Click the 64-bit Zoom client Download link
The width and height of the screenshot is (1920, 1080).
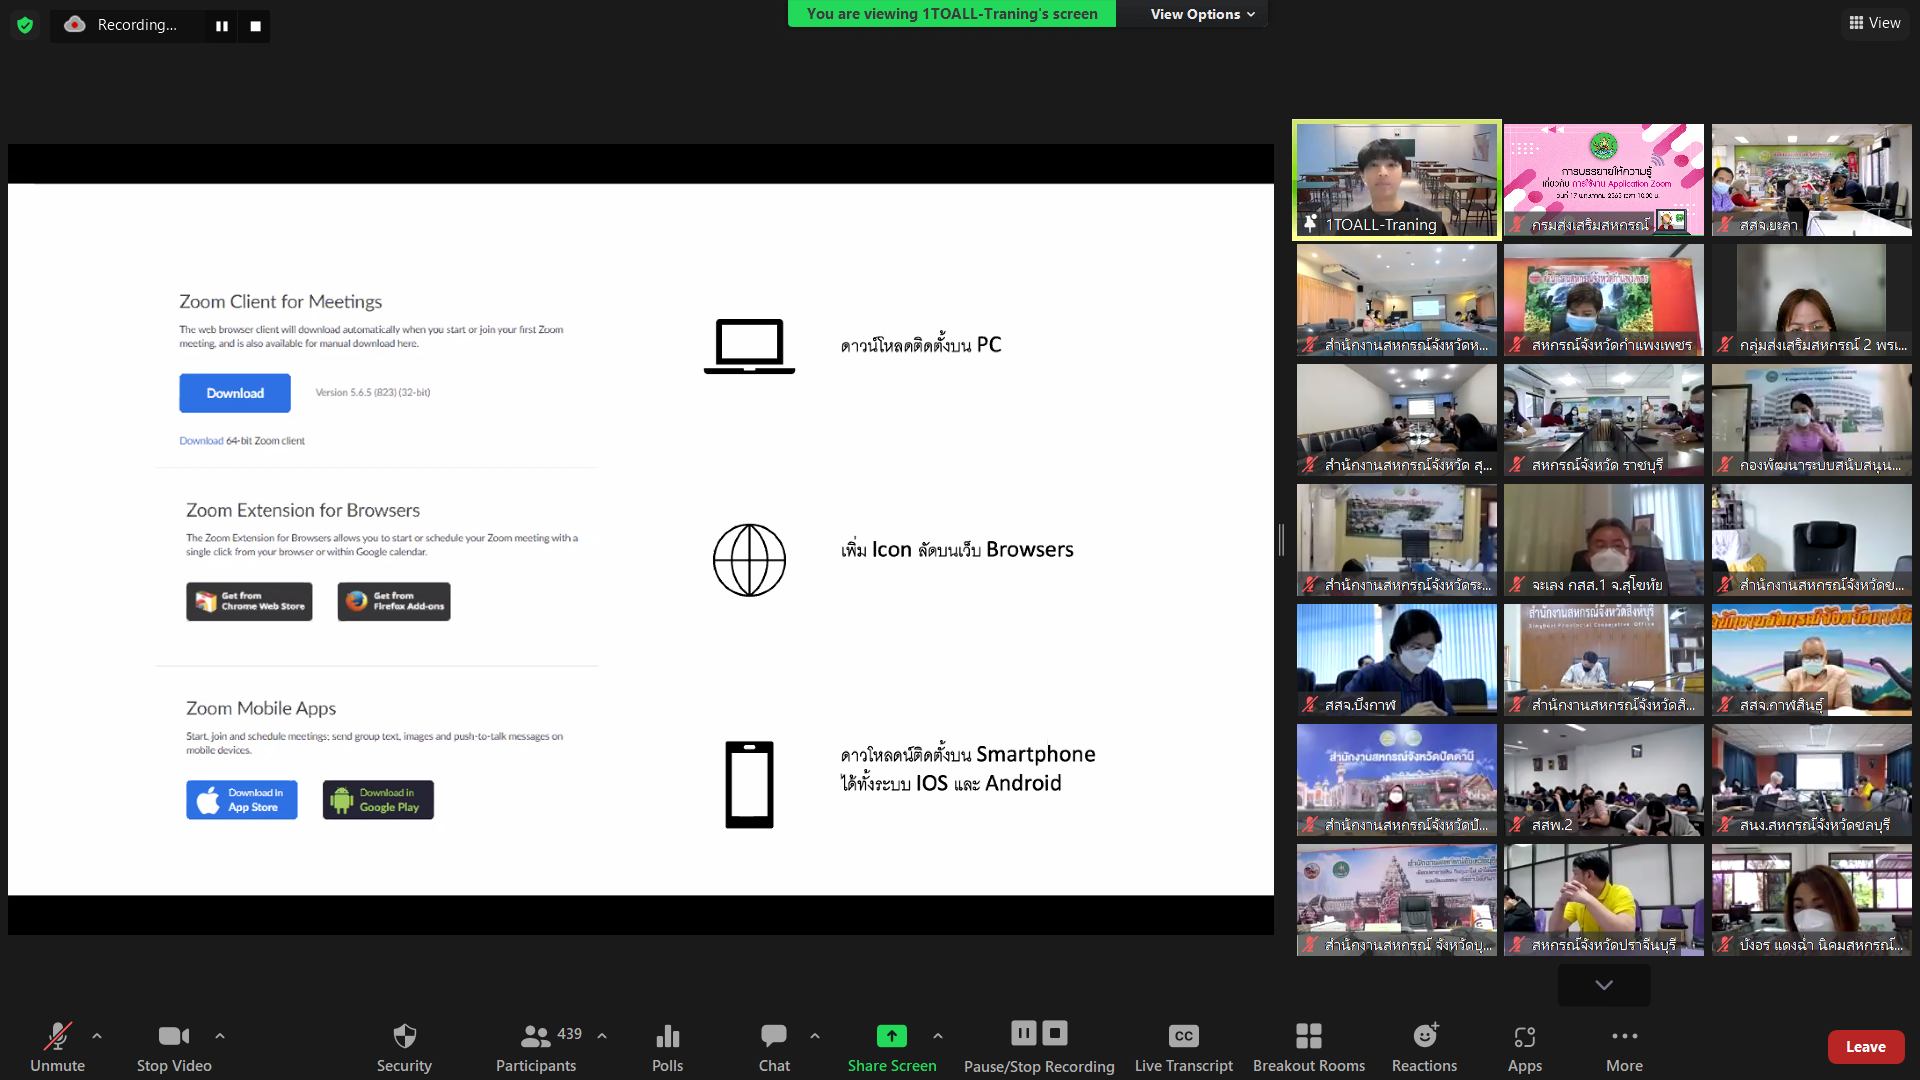201,441
